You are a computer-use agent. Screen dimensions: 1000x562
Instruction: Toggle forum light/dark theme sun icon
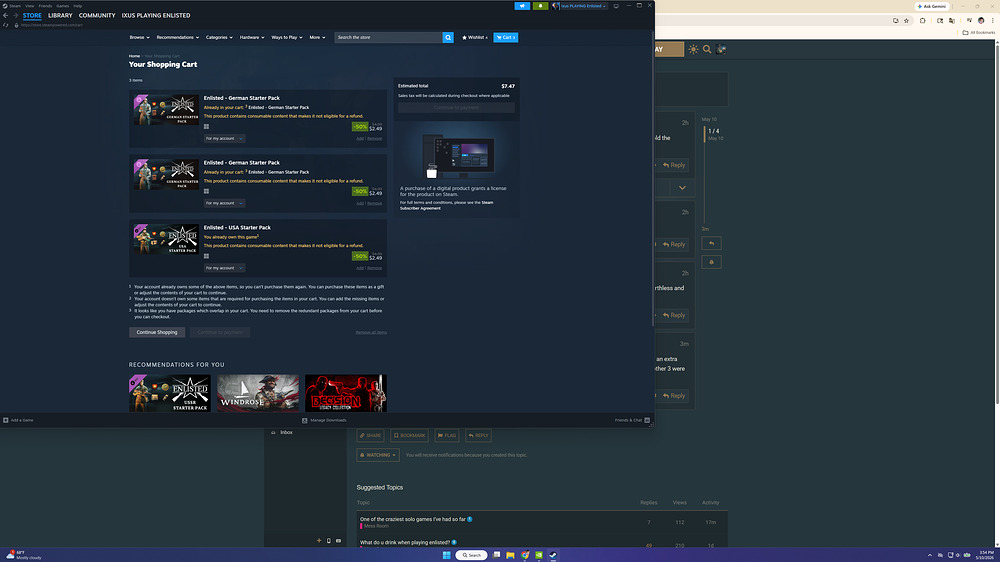tap(693, 49)
